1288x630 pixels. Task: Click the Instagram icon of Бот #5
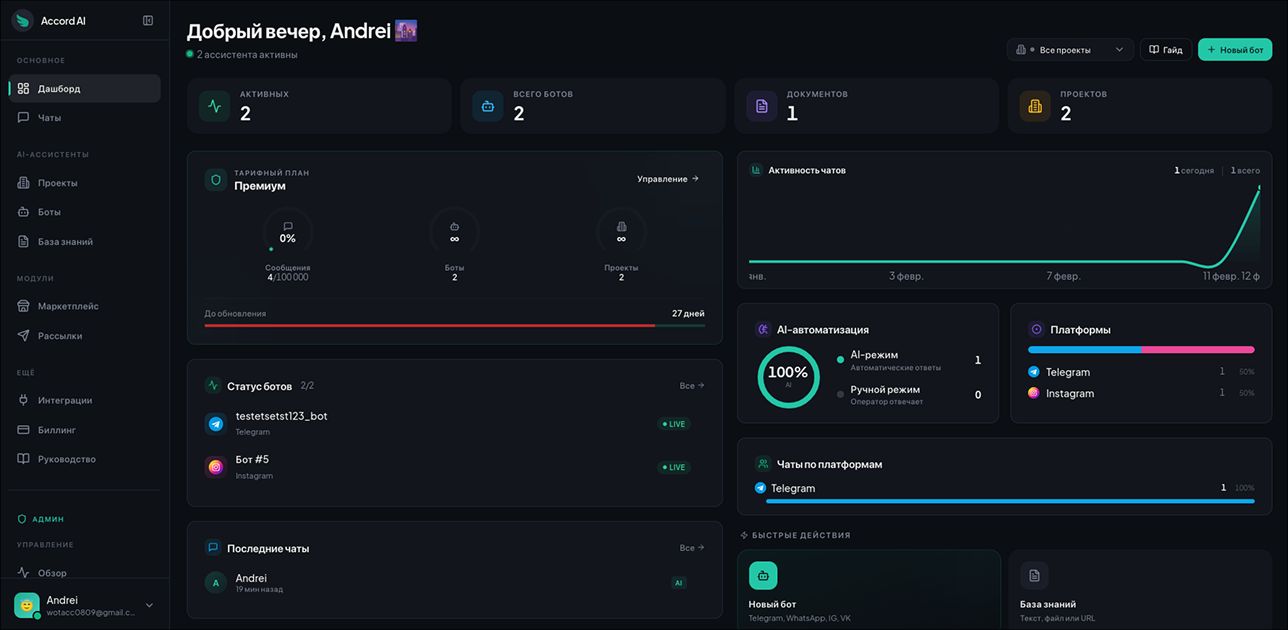click(x=215, y=467)
